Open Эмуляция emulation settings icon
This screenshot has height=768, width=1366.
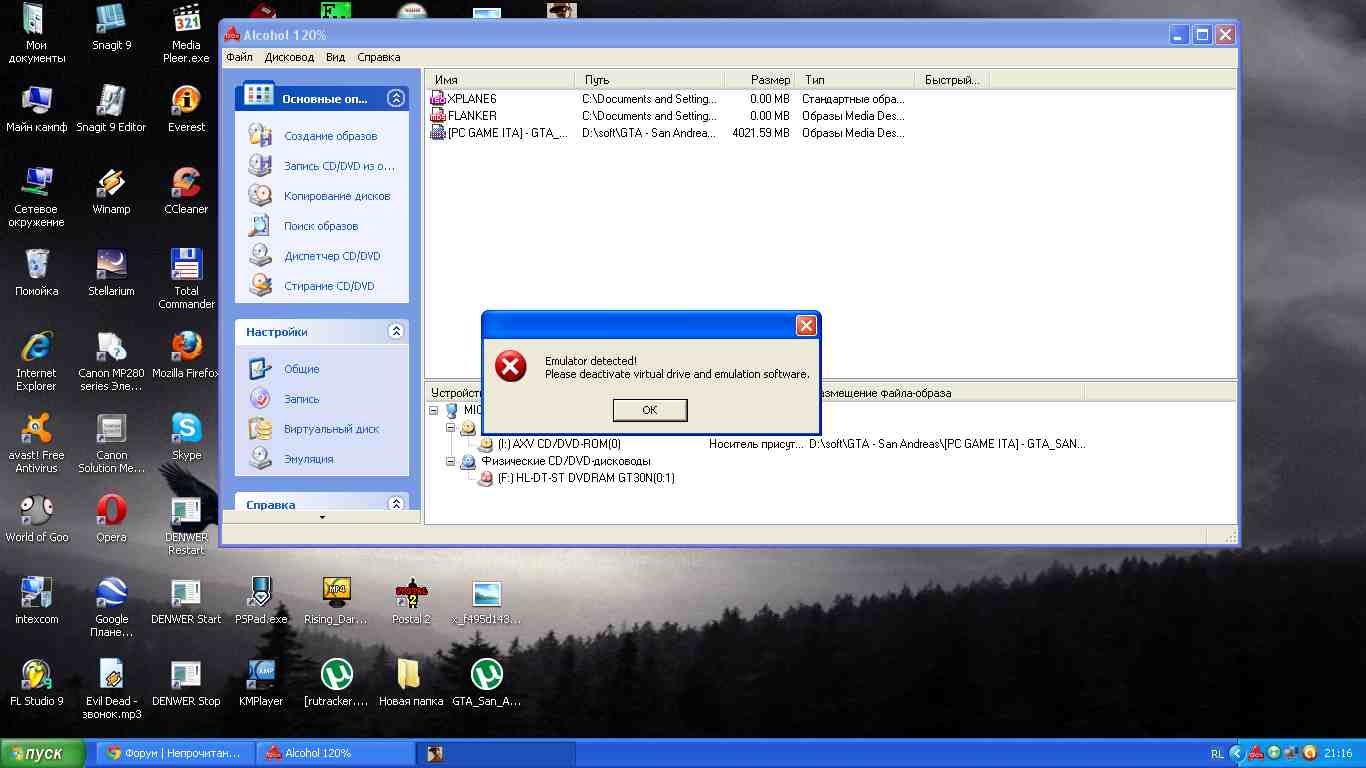(x=260, y=459)
